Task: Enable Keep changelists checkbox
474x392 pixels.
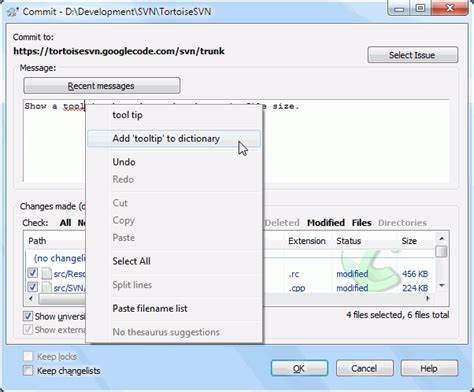Action: click(x=28, y=370)
